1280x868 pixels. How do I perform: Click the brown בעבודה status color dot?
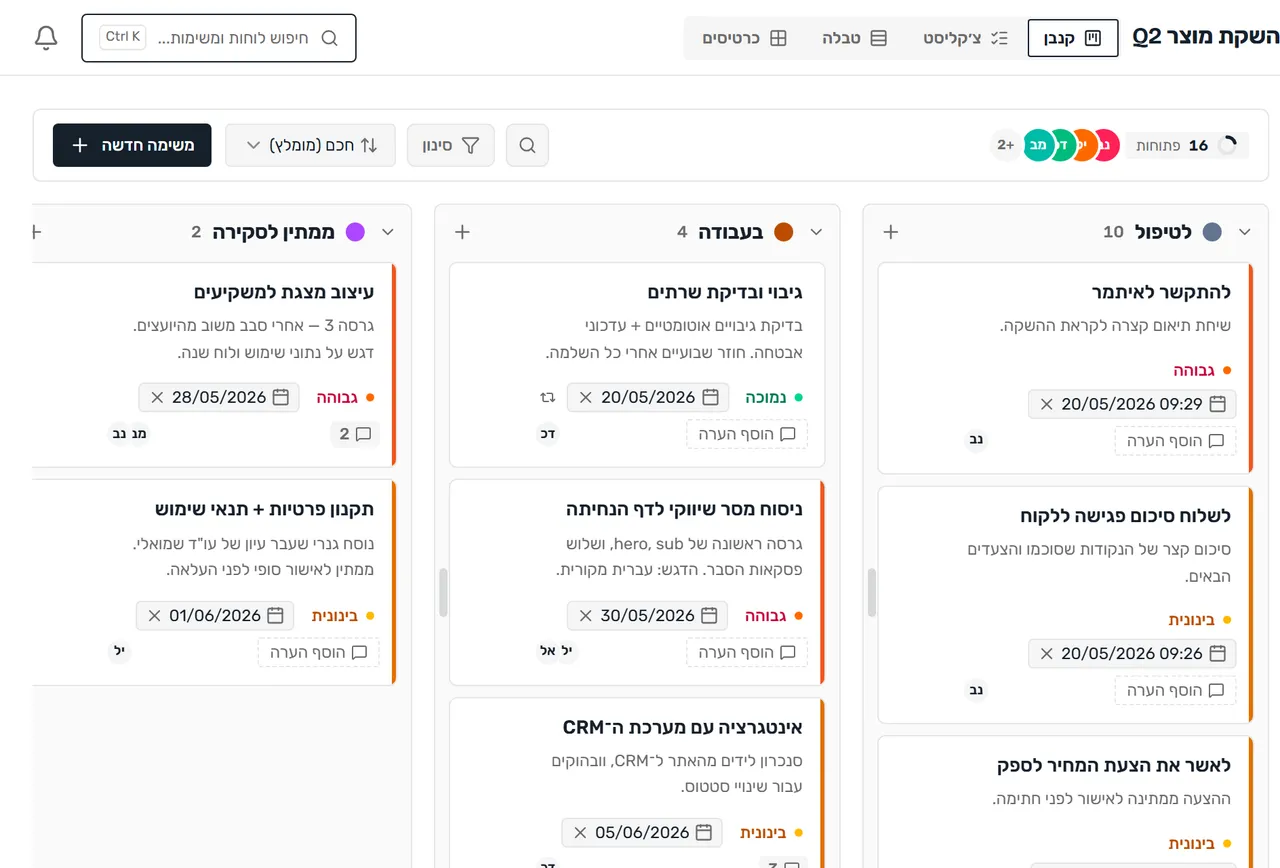(784, 232)
